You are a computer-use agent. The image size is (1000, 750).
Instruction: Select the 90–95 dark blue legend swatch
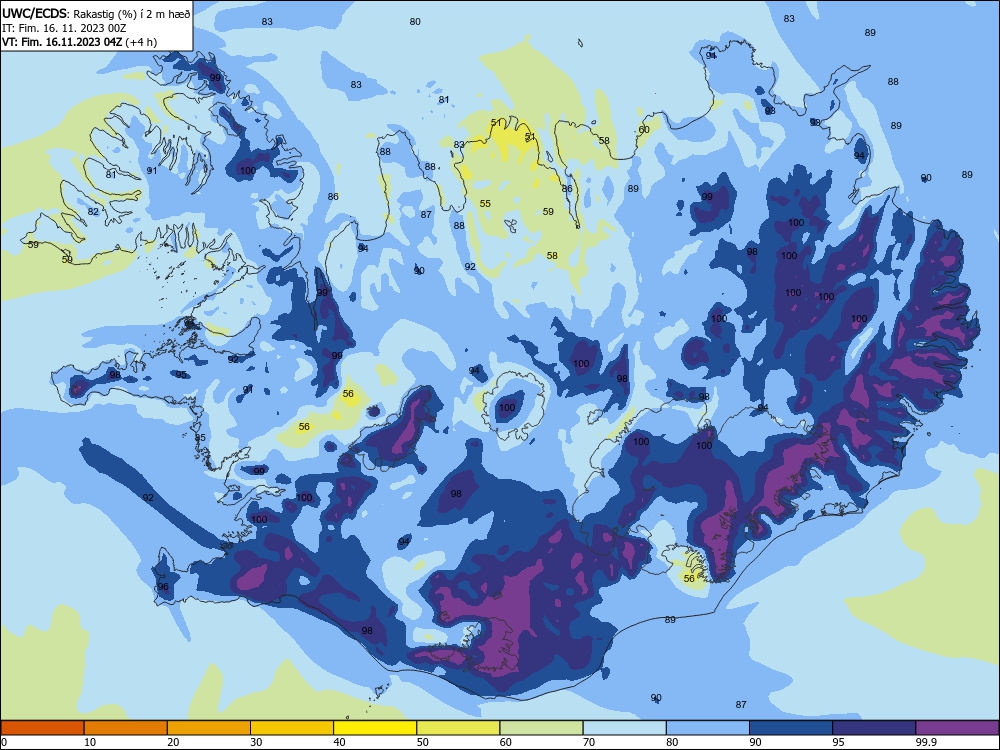point(791,728)
